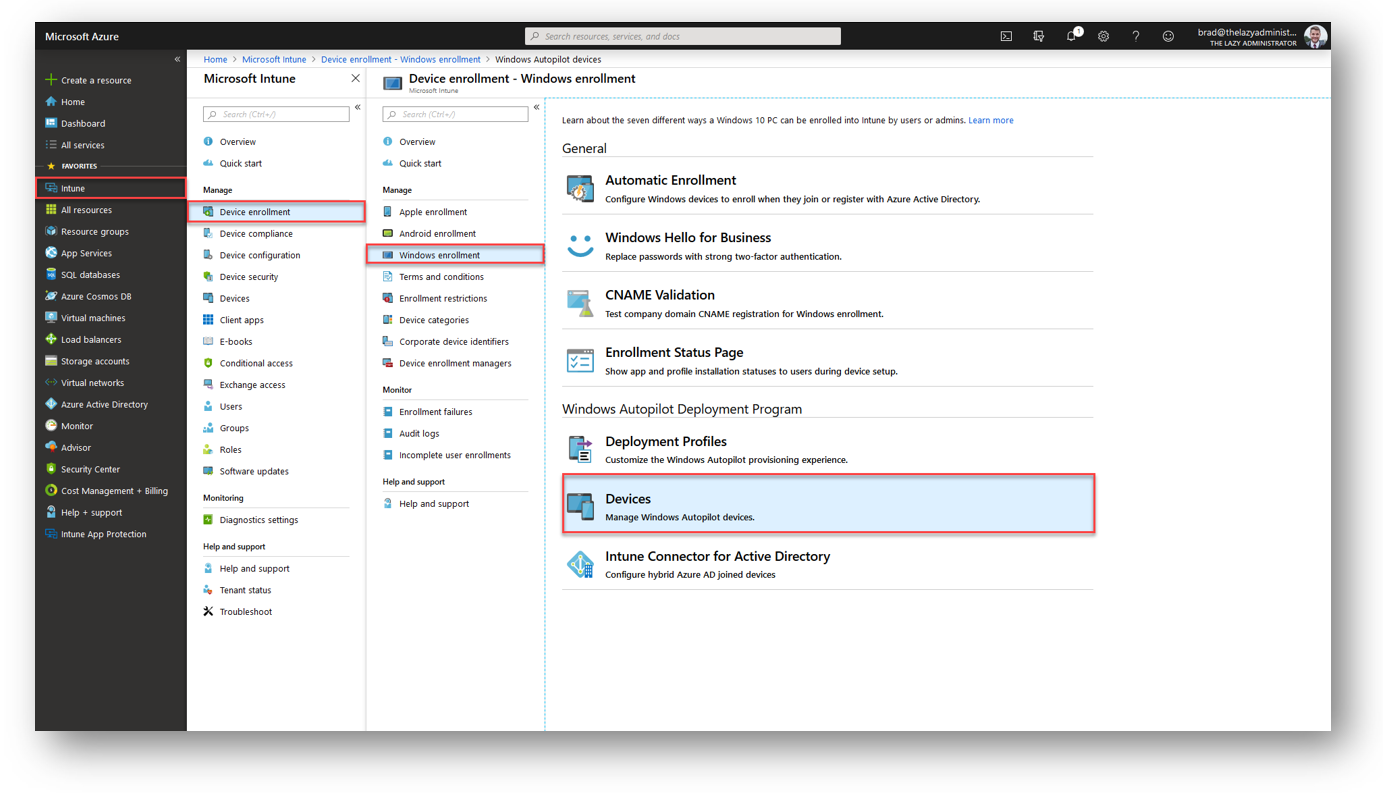Click Learn more link

click(x=991, y=120)
